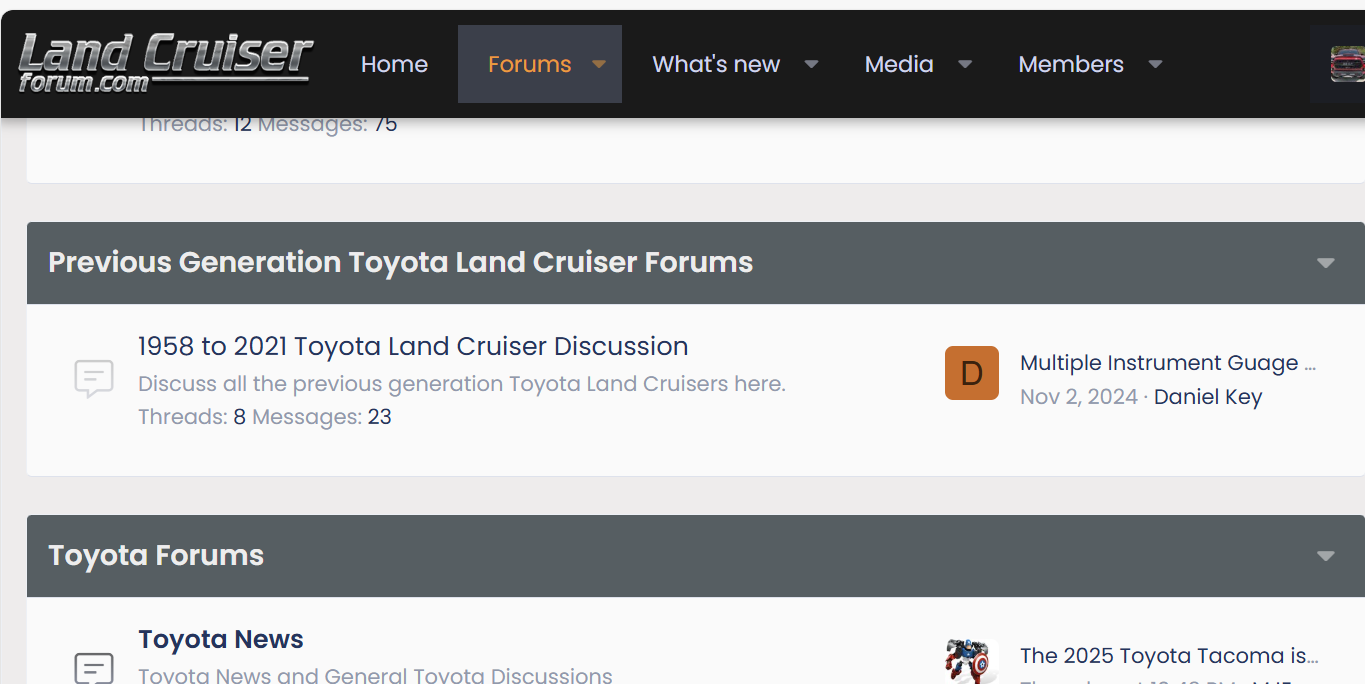
Task: Open the What's new navigation item
Action: [716, 64]
